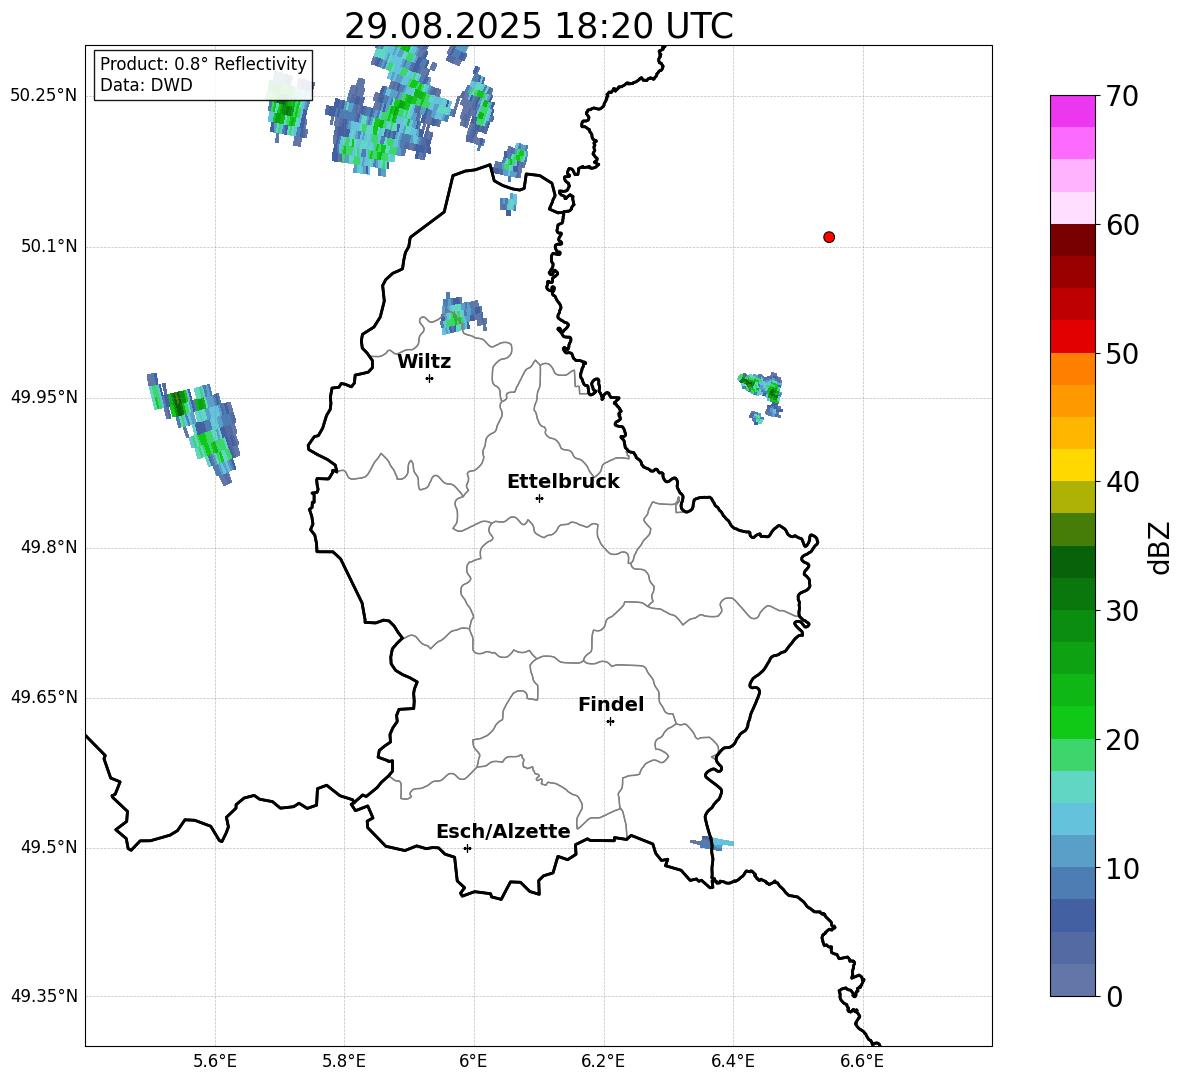Click the '6°E' longitude label
Viewport: 1184px width, 1081px height.
click(473, 1061)
